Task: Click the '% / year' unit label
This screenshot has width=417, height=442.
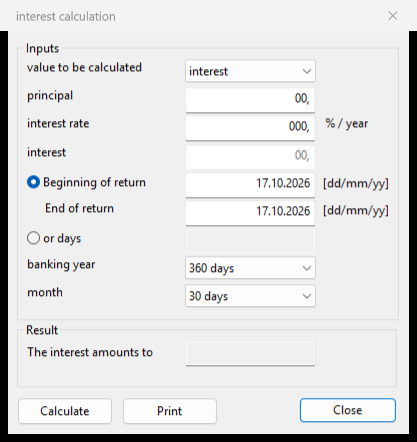Action: (347, 124)
